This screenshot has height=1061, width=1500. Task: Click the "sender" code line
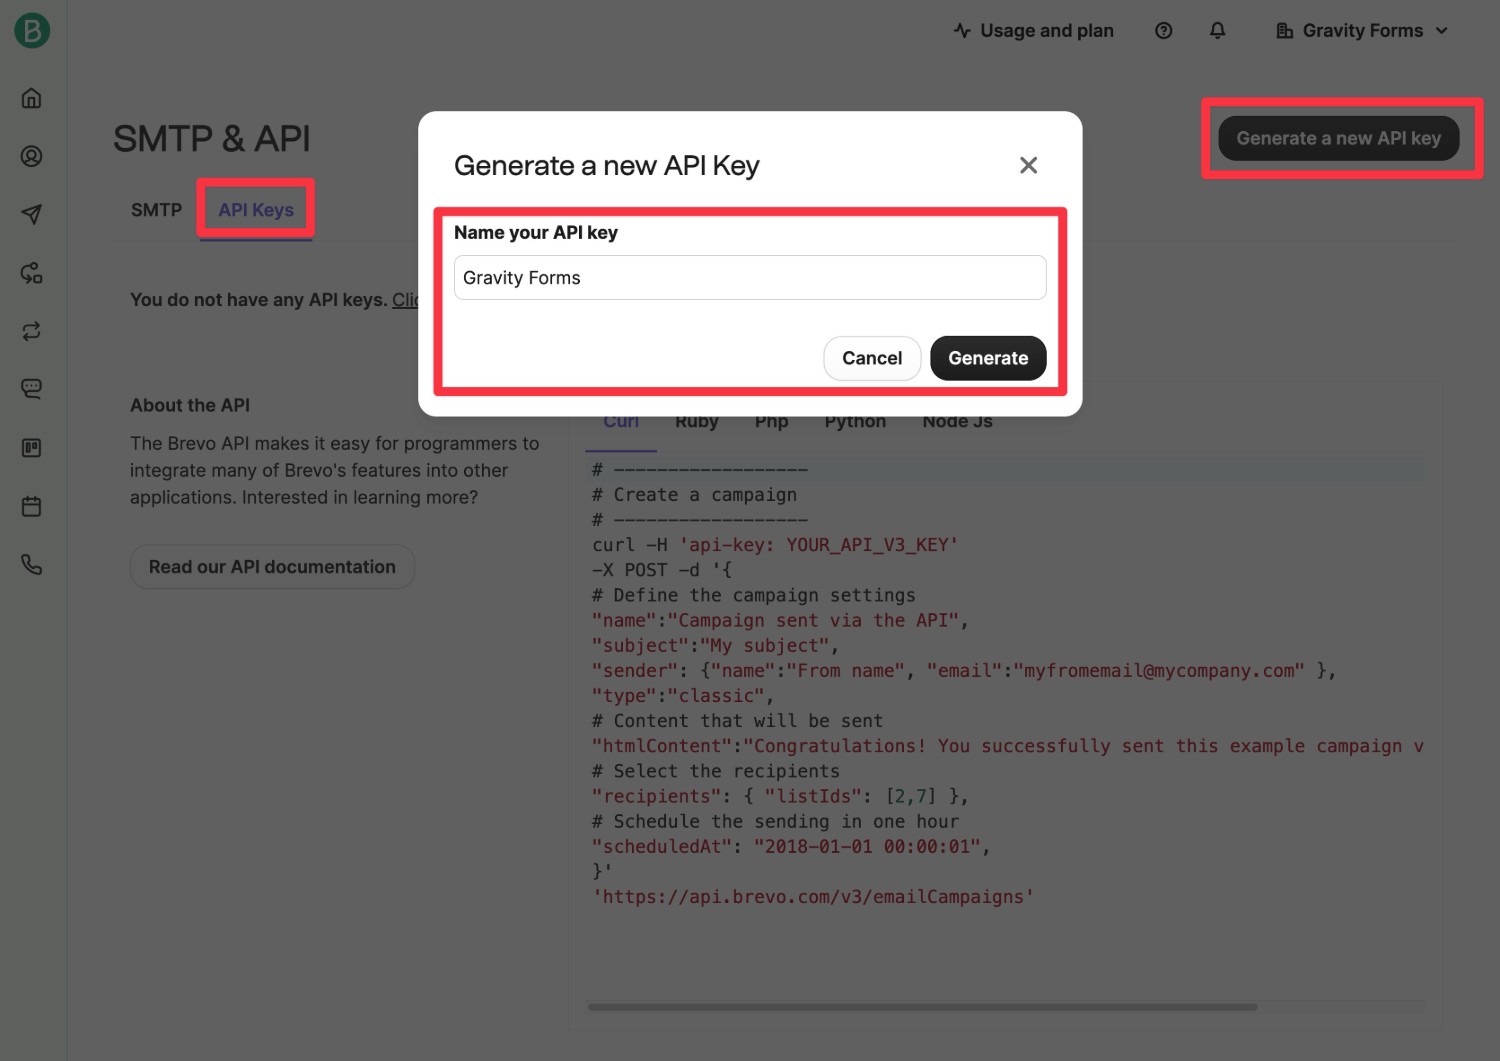964,671
